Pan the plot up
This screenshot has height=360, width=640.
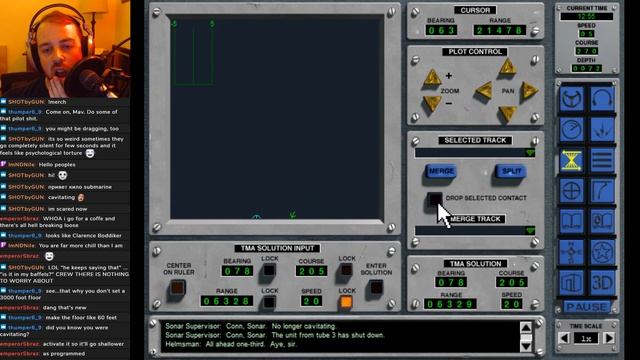coord(507,67)
